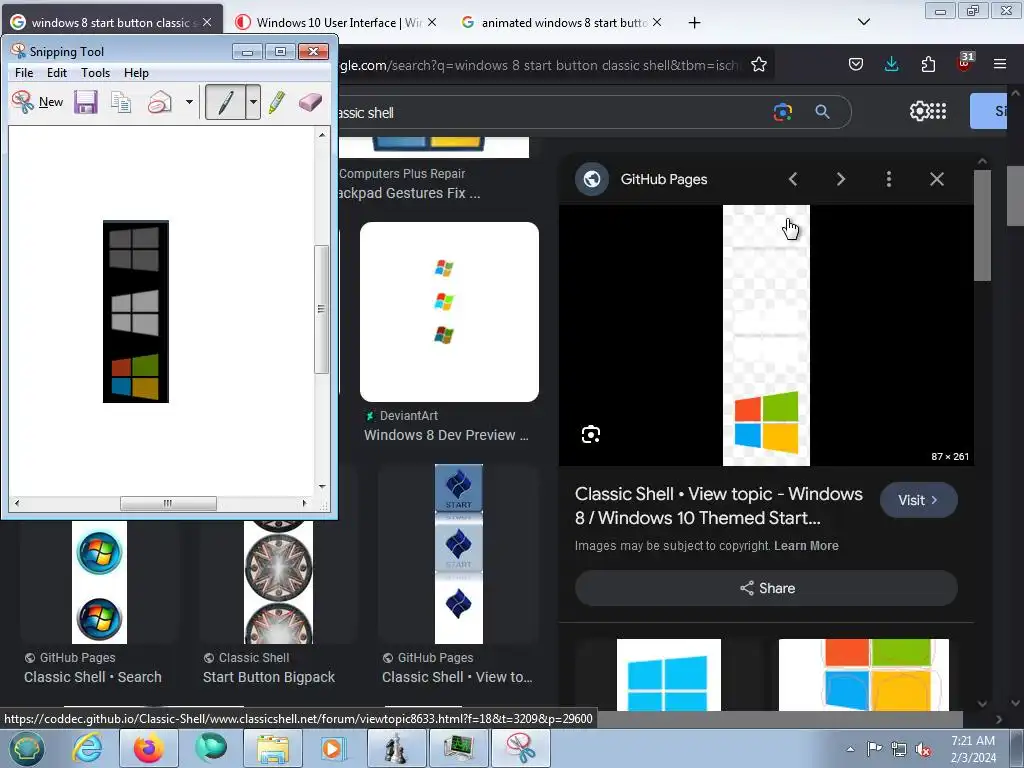Start a New snip in Snipping Tool
The image size is (1024, 768).
(x=37, y=102)
